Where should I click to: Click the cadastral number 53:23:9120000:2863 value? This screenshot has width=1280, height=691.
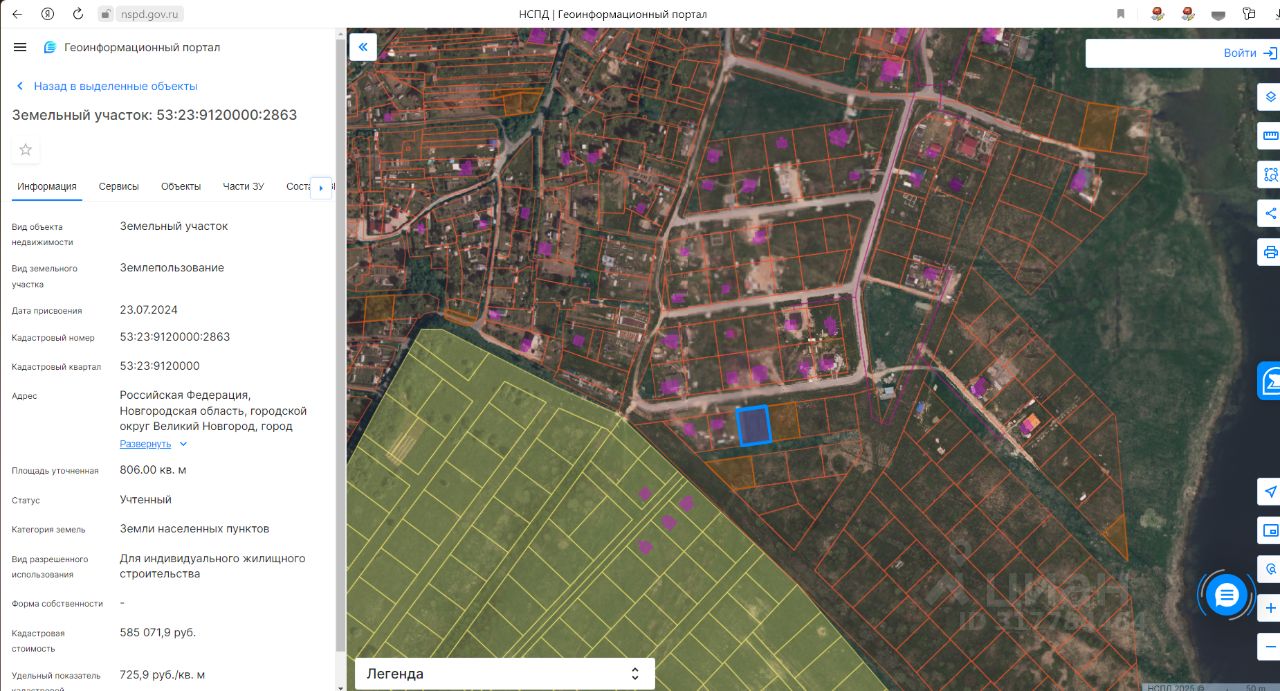coord(175,337)
